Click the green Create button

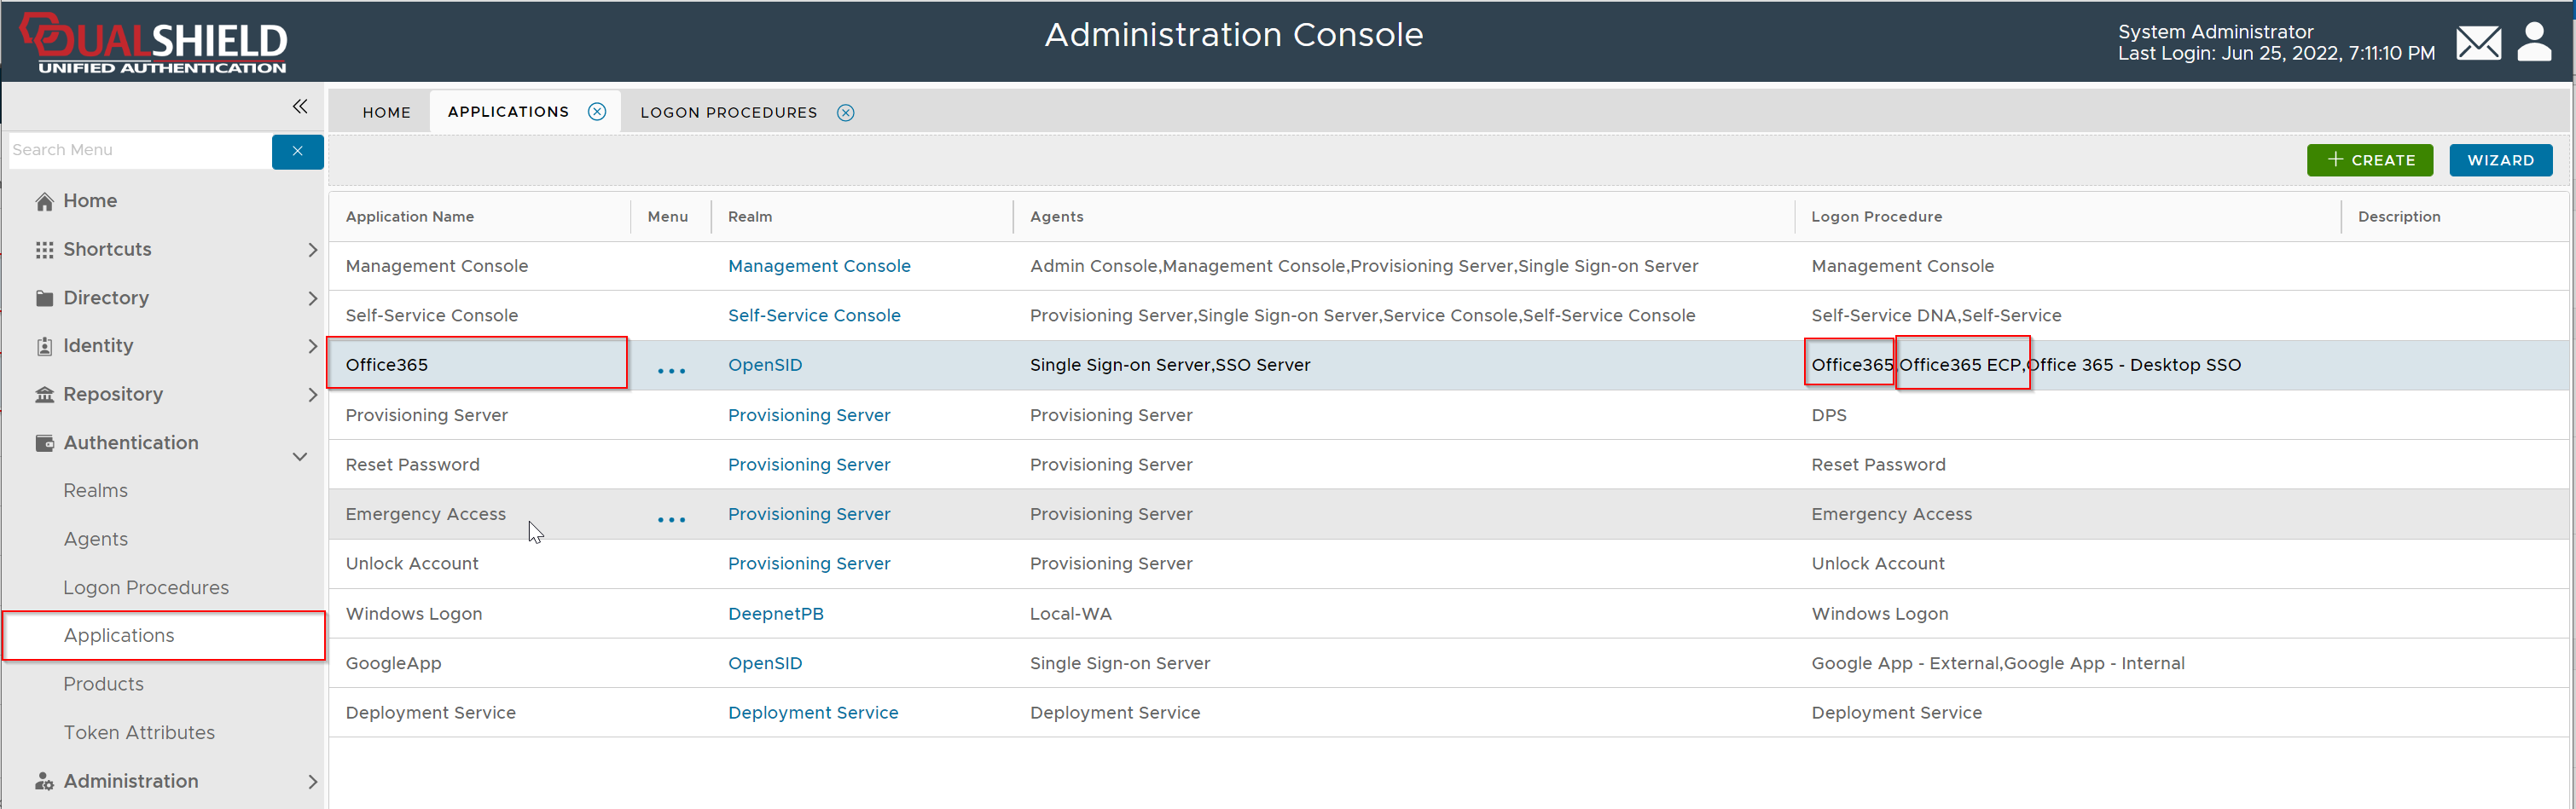(2369, 160)
